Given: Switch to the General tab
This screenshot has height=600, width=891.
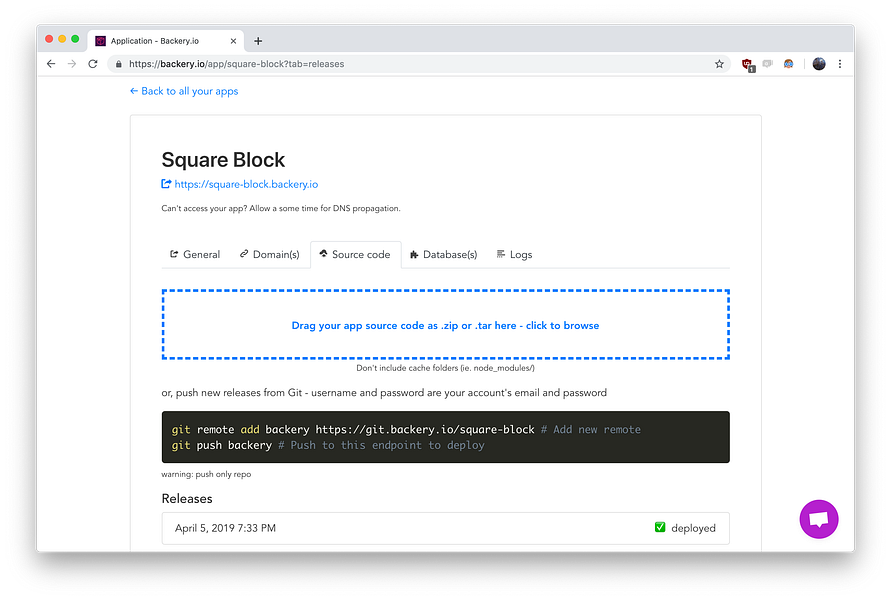Looking at the screenshot, I should [x=195, y=255].
